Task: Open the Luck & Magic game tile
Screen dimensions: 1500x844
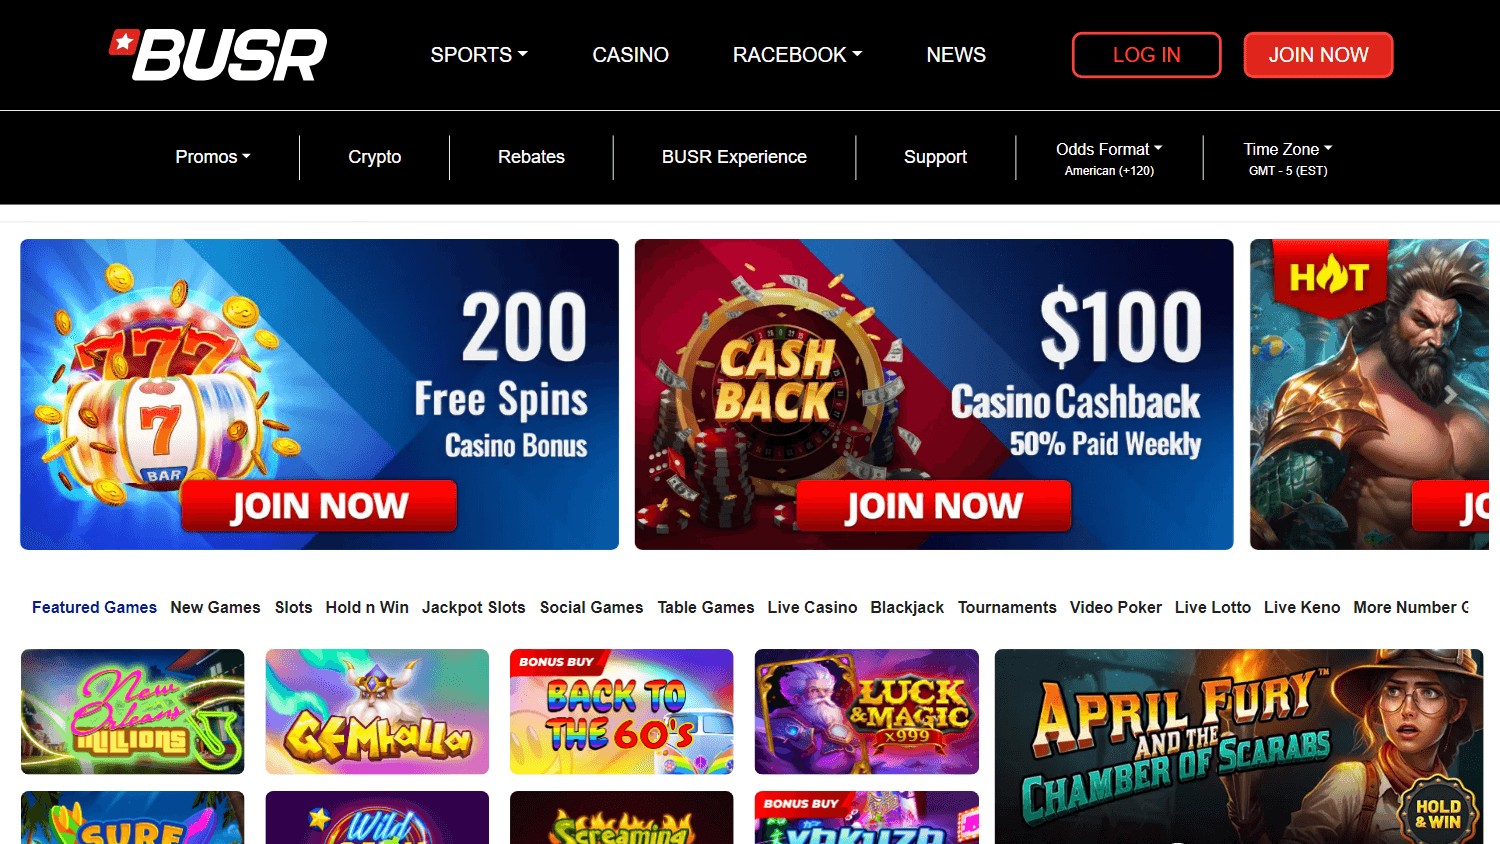Action: click(x=867, y=711)
